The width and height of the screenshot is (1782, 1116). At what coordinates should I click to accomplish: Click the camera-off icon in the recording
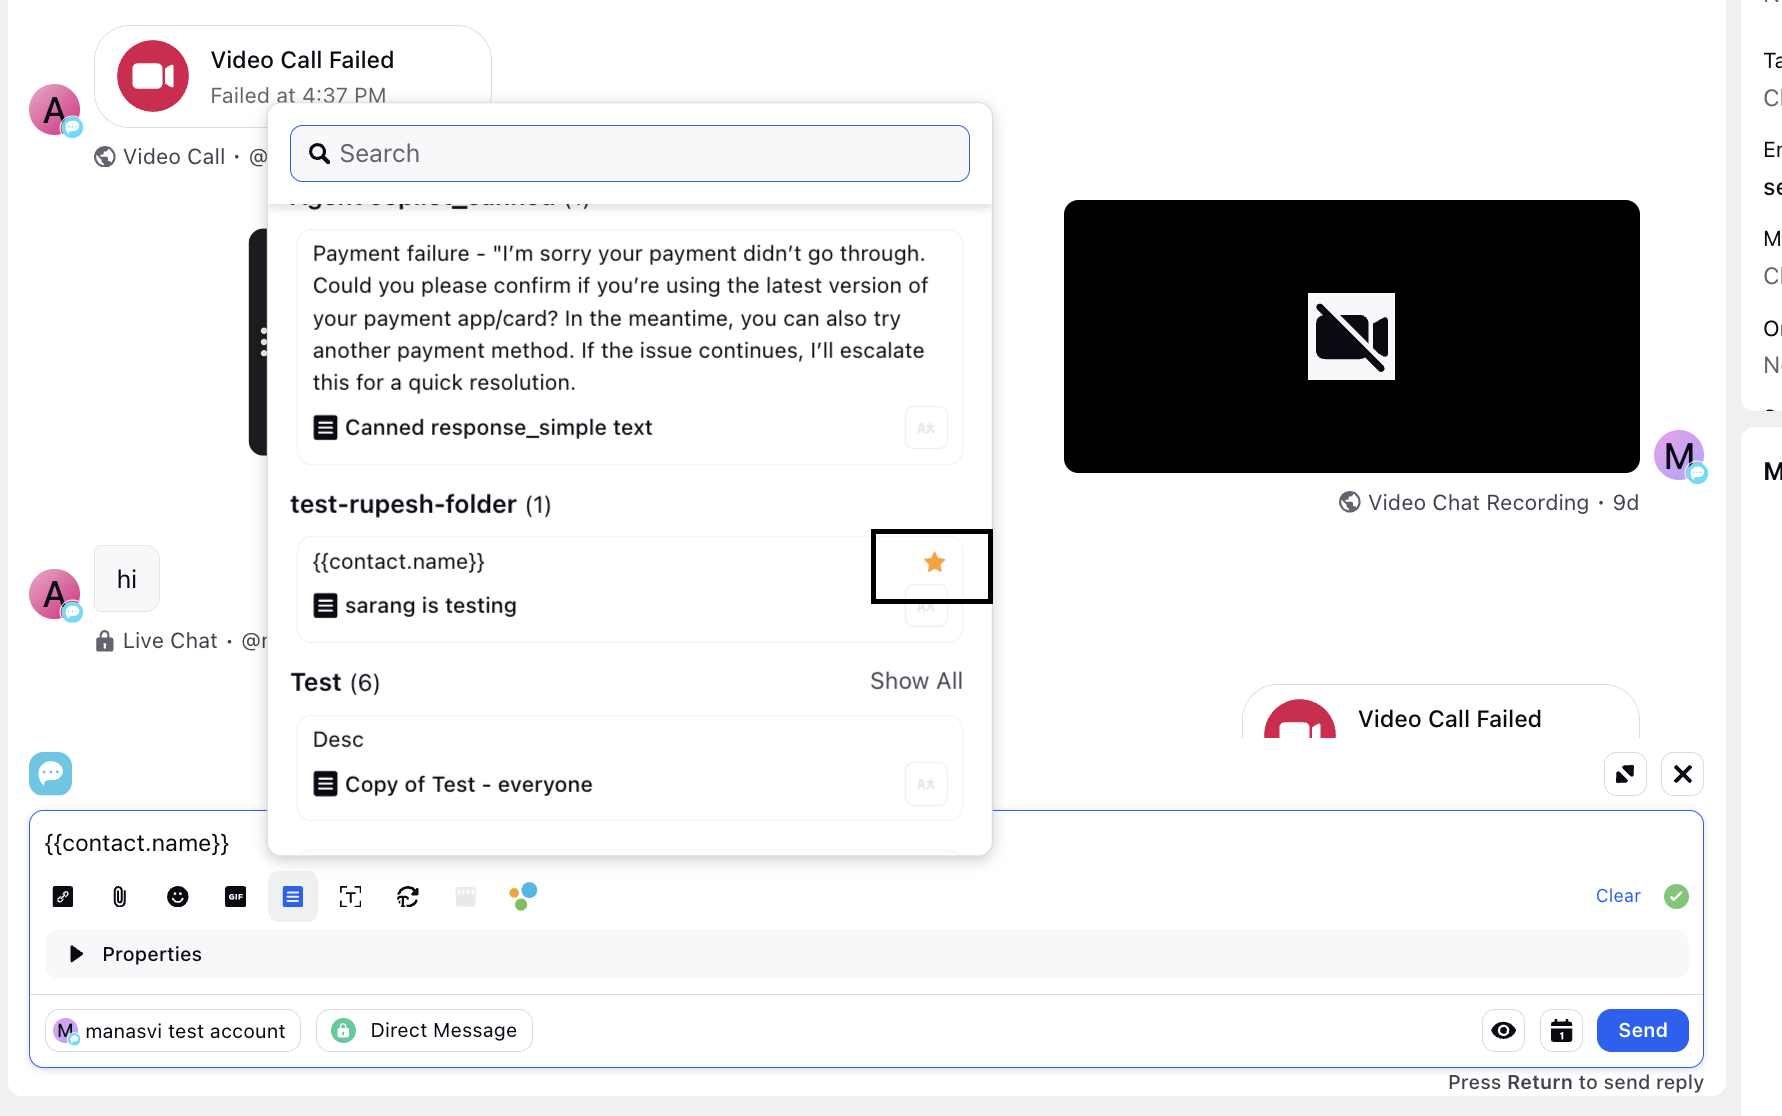[1351, 336]
